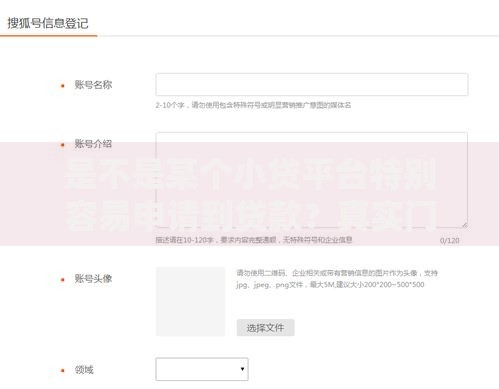Click the 选择文件 button
This screenshot has width=499, height=389.
(x=265, y=328)
